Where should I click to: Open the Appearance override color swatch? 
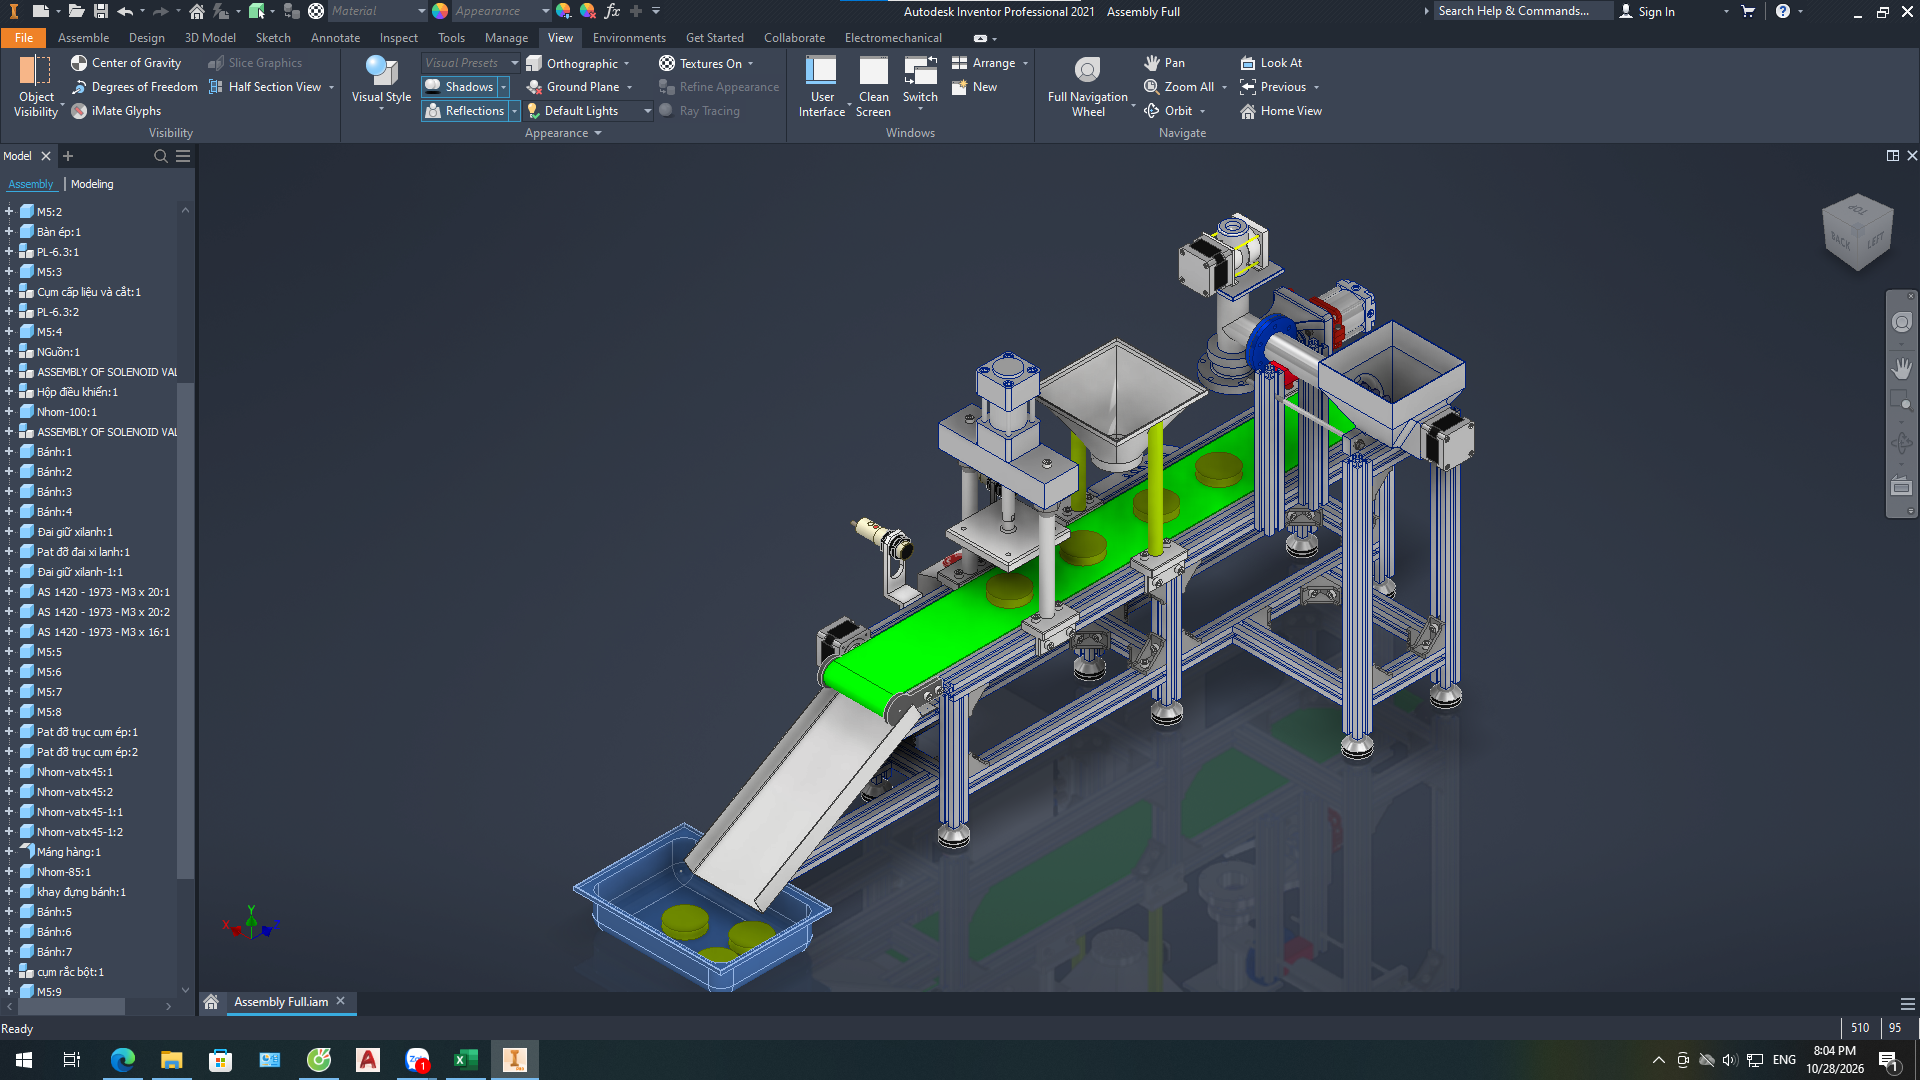(x=440, y=11)
